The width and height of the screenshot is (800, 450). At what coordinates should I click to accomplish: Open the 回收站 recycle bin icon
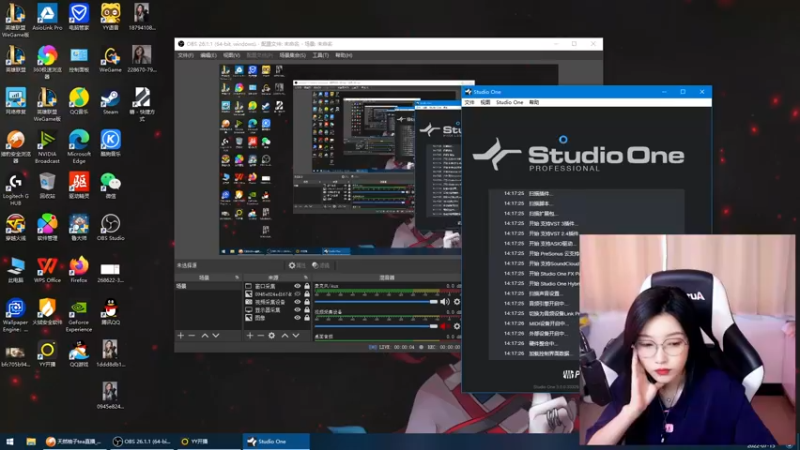(x=47, y=186)
